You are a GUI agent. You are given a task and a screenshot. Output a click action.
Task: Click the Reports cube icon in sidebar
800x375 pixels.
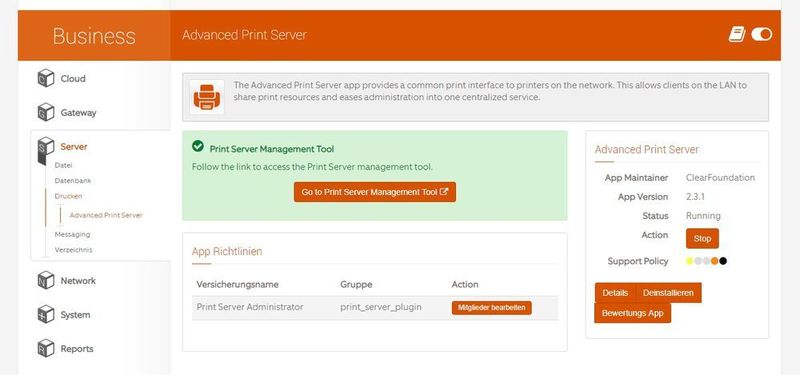tap(46, 348)
